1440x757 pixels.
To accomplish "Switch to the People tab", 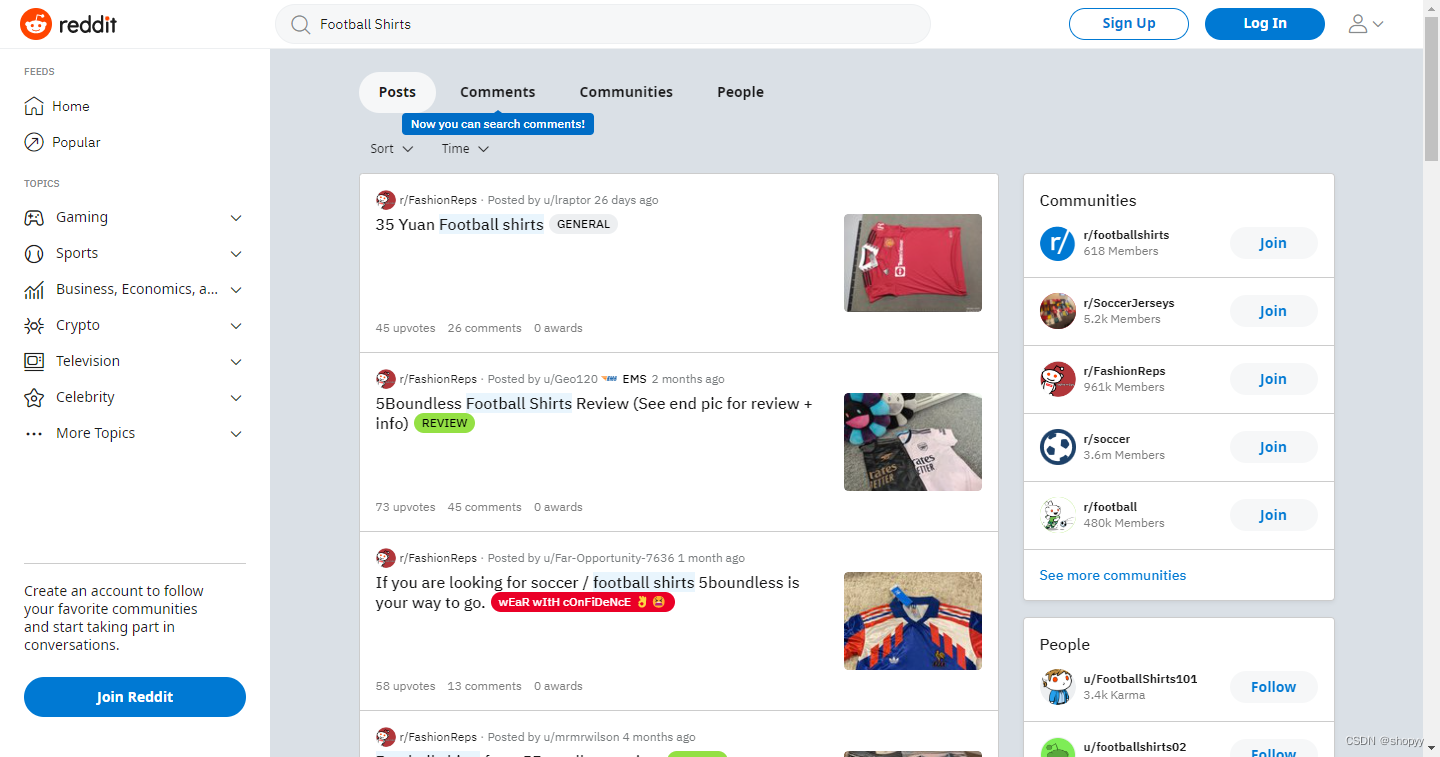I will point(740,92).
